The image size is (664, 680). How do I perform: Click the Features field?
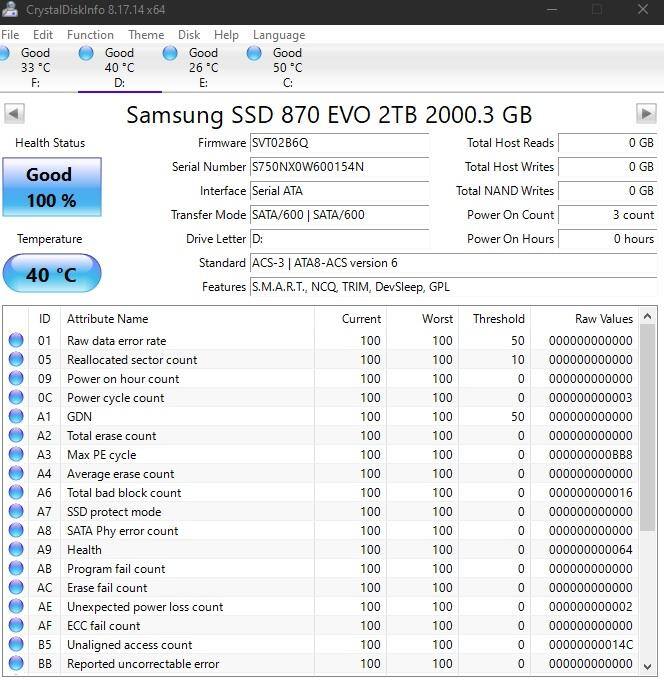point(453,287)
